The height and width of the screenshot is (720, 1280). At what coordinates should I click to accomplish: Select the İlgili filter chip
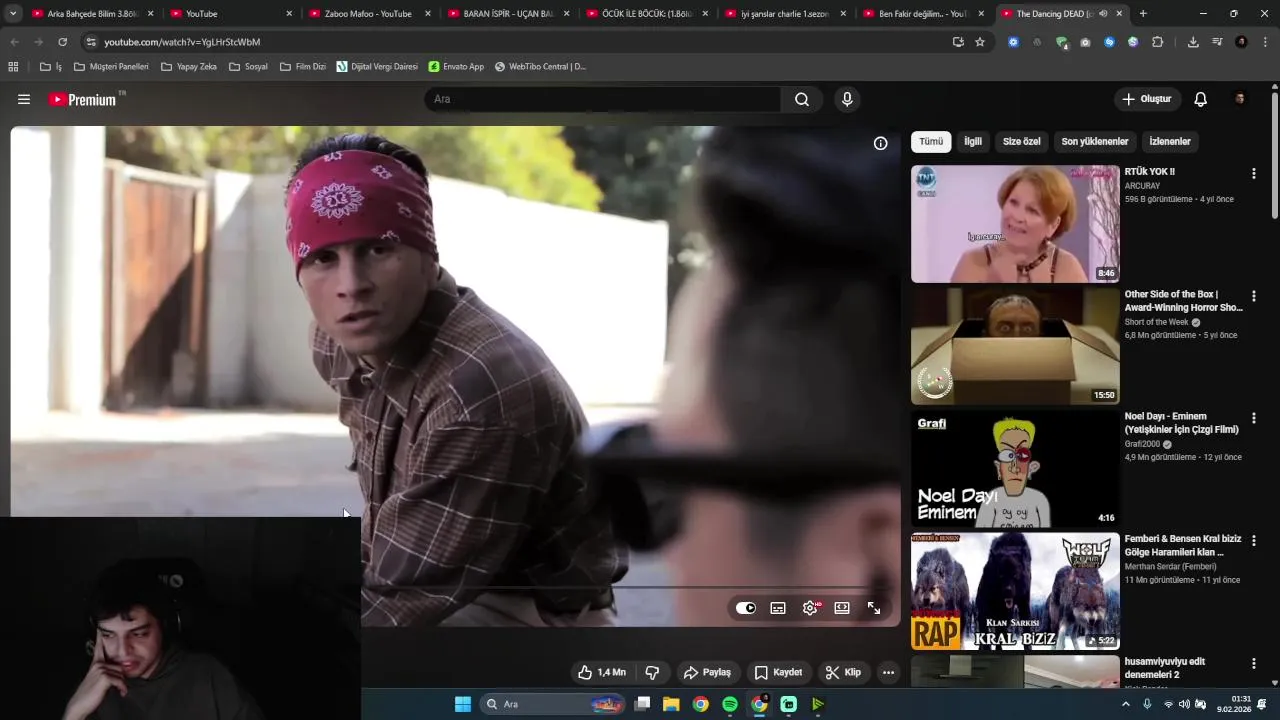[x=973, y=141]
